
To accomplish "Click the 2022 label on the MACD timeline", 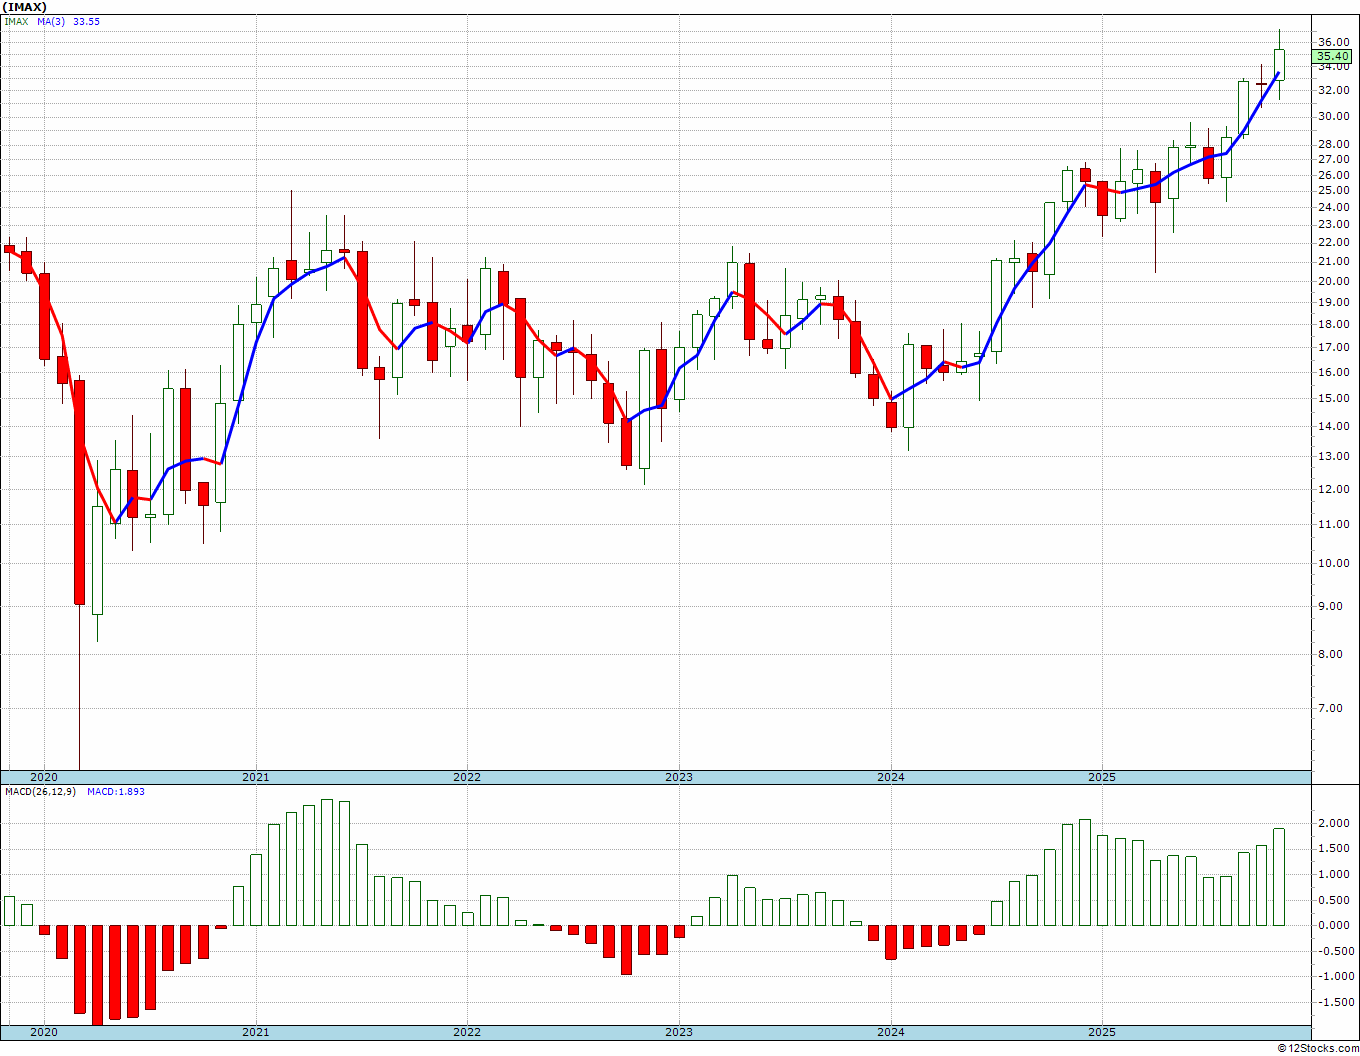I will (x=466, y=1032).
